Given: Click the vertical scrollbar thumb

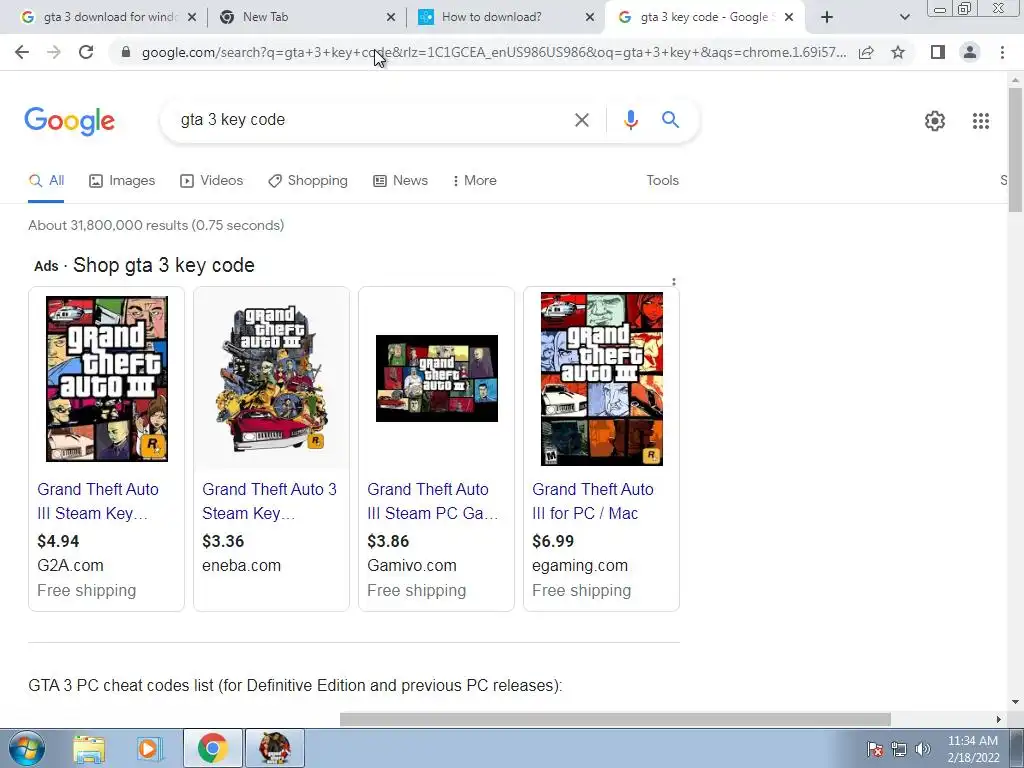Looking at the screenshot, I should [x=1015, y=150].
